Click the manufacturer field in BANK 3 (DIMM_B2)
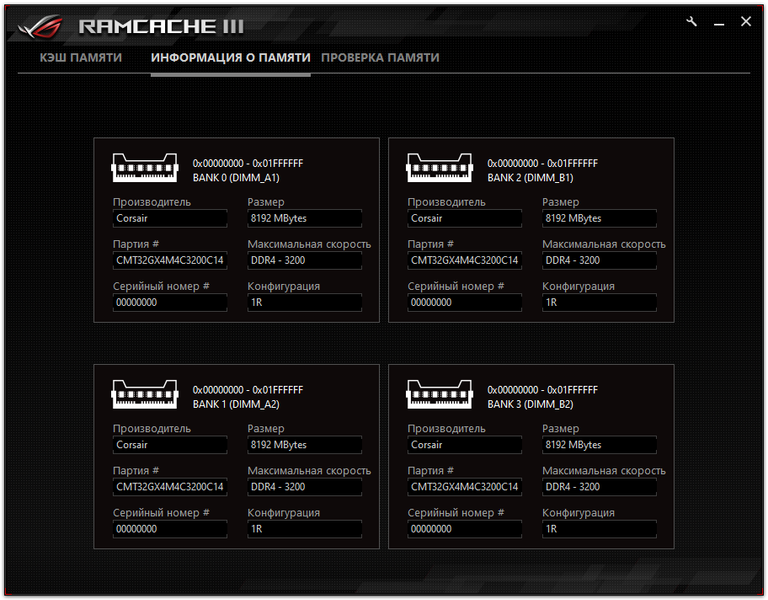Screen dimensions: 768x600 click(465, 445)
